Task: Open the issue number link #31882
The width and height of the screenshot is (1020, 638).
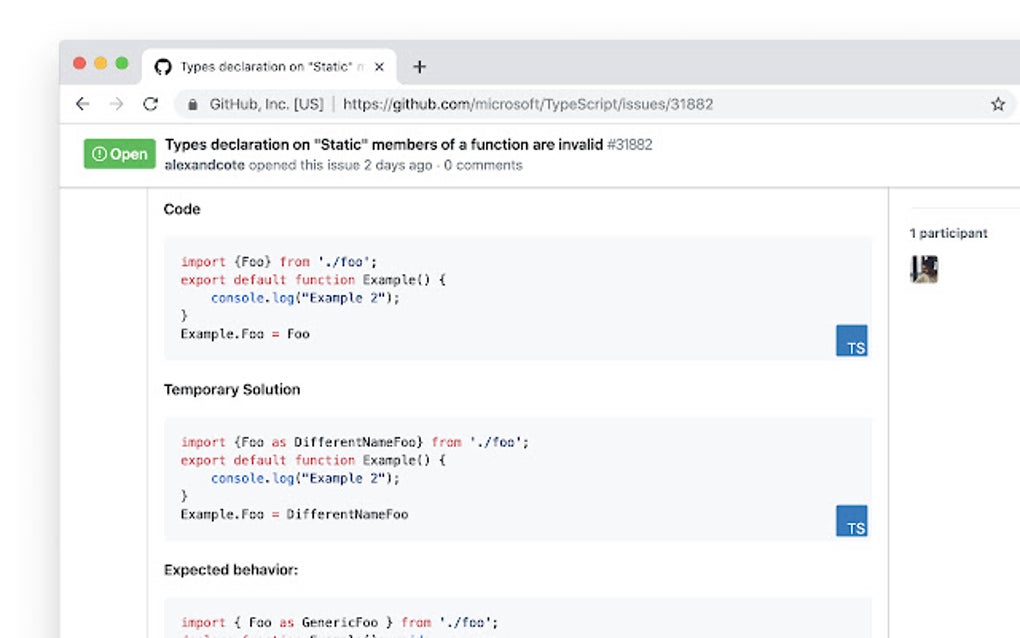Action: click(x=630, y=144)
